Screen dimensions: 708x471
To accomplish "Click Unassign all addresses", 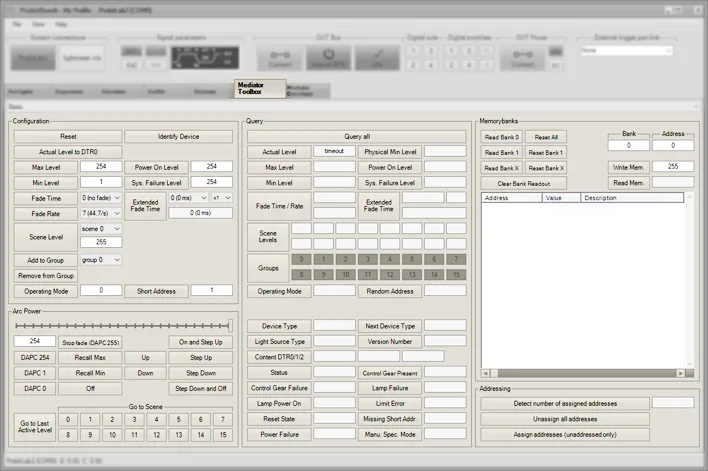I will [x=565, y=419].
